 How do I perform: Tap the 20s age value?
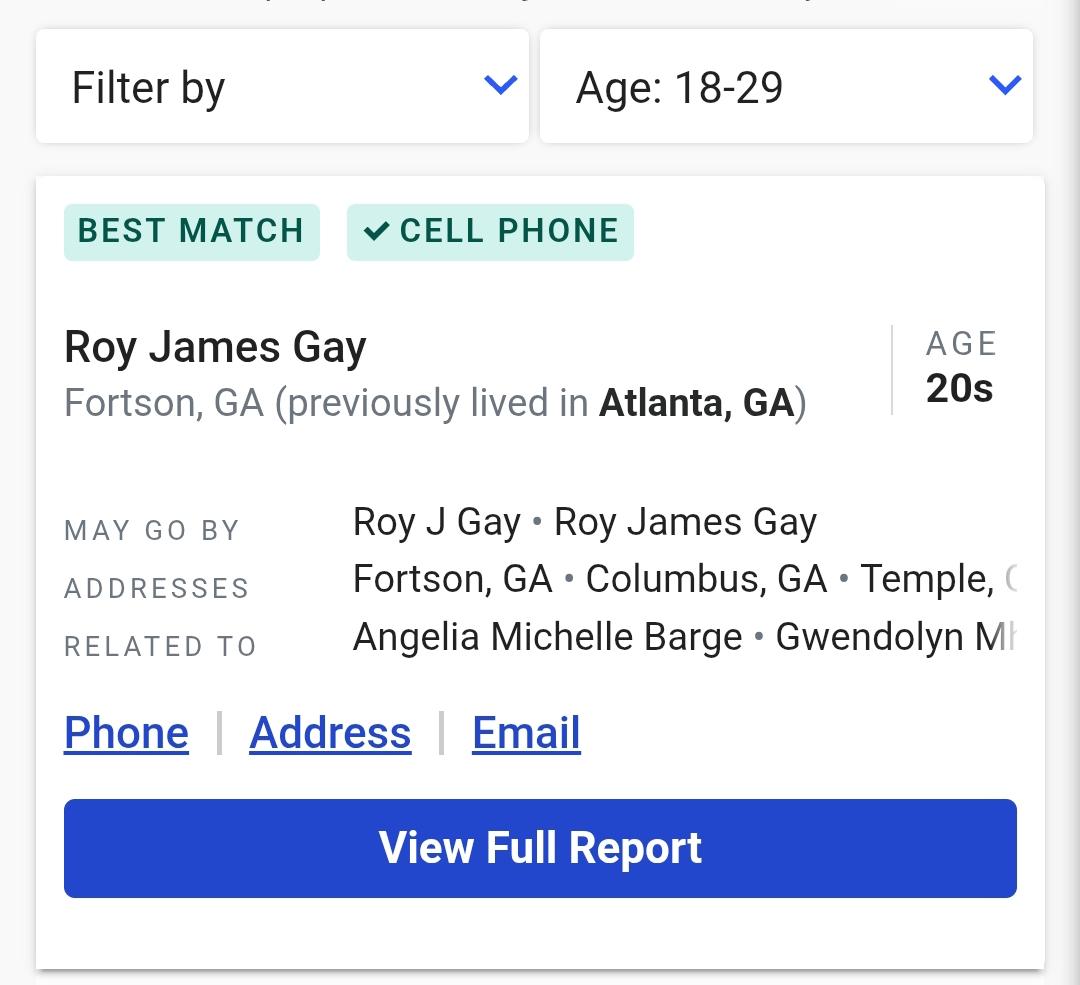[x=959, y=389]
